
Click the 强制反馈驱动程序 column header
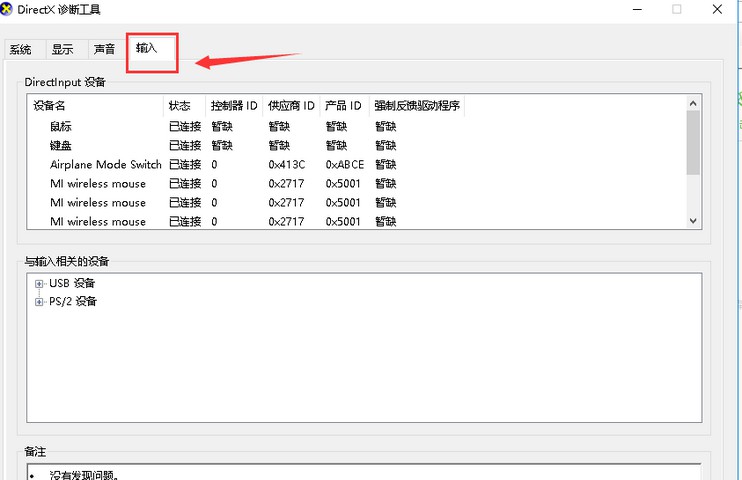coord(416,106)
